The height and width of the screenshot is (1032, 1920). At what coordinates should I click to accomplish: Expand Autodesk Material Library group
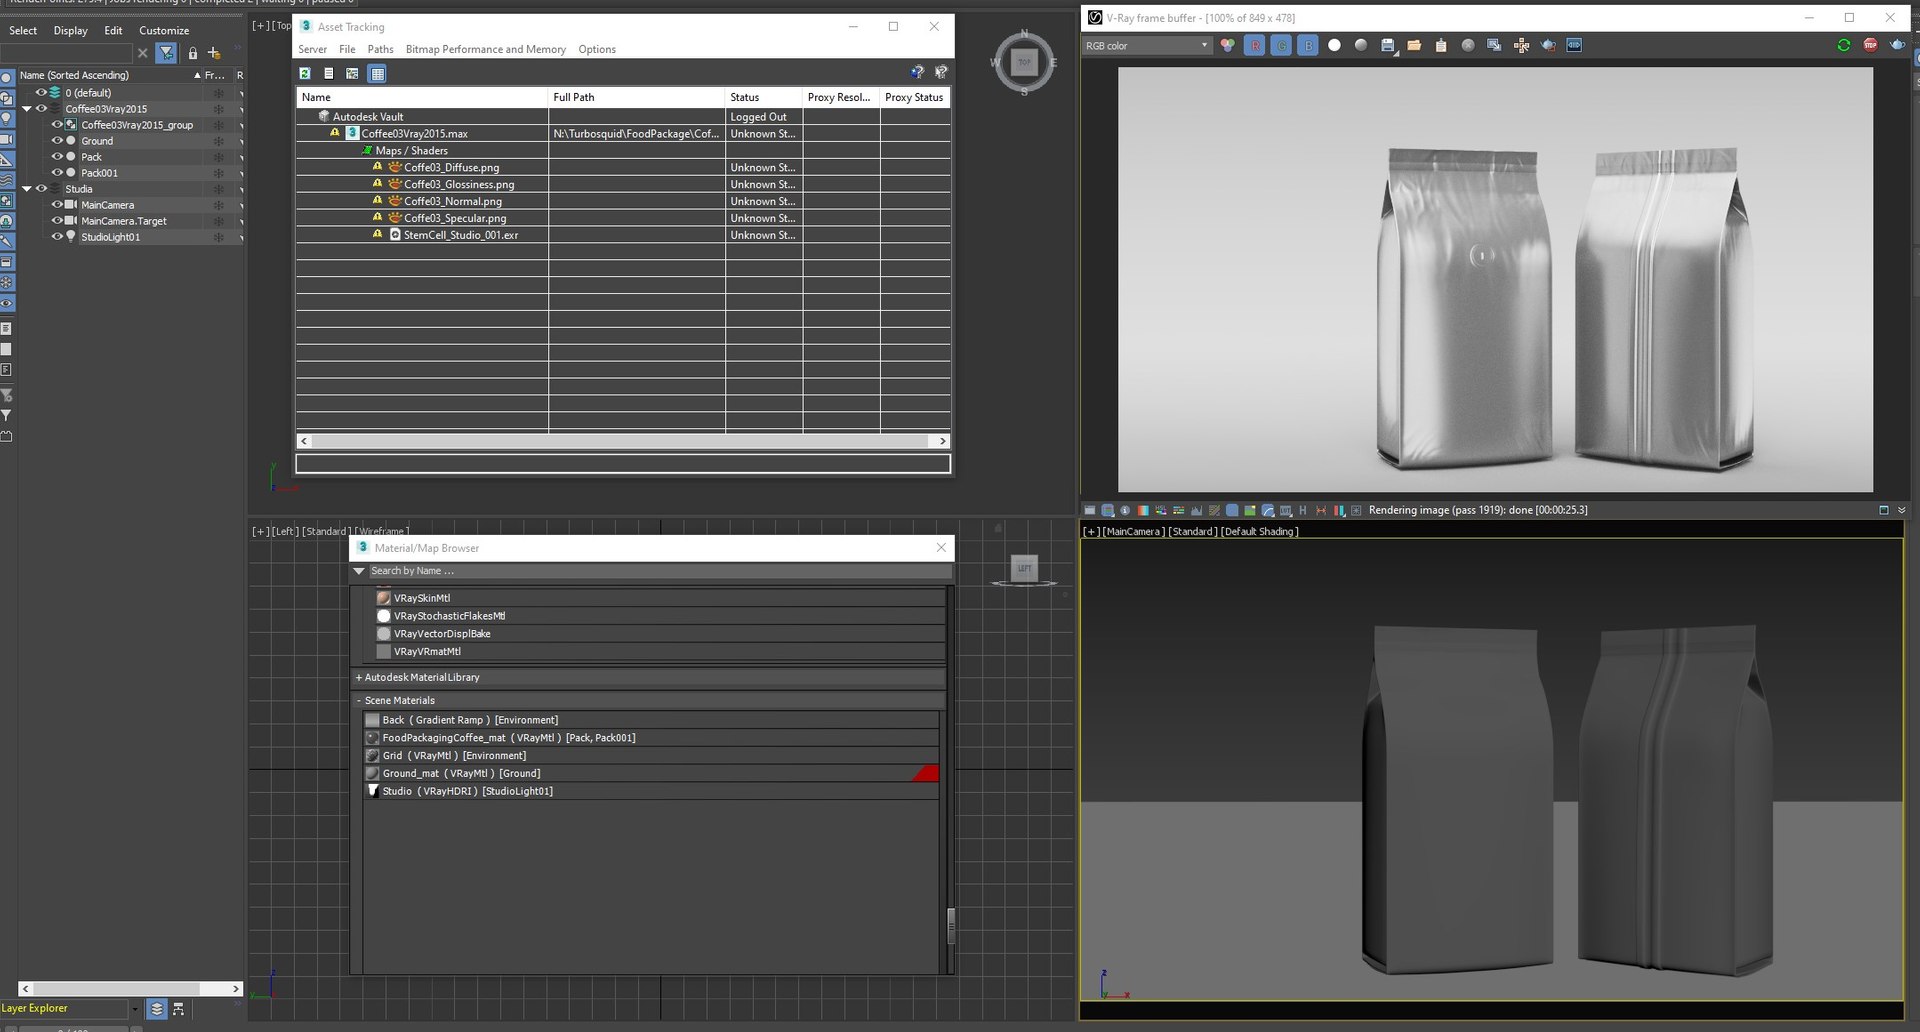point(359,677)
